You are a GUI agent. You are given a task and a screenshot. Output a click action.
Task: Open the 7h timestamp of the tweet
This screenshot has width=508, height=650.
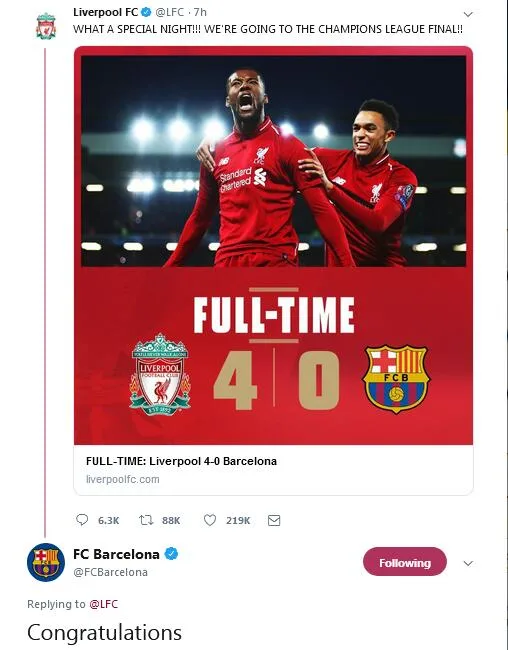click(200, 12)
